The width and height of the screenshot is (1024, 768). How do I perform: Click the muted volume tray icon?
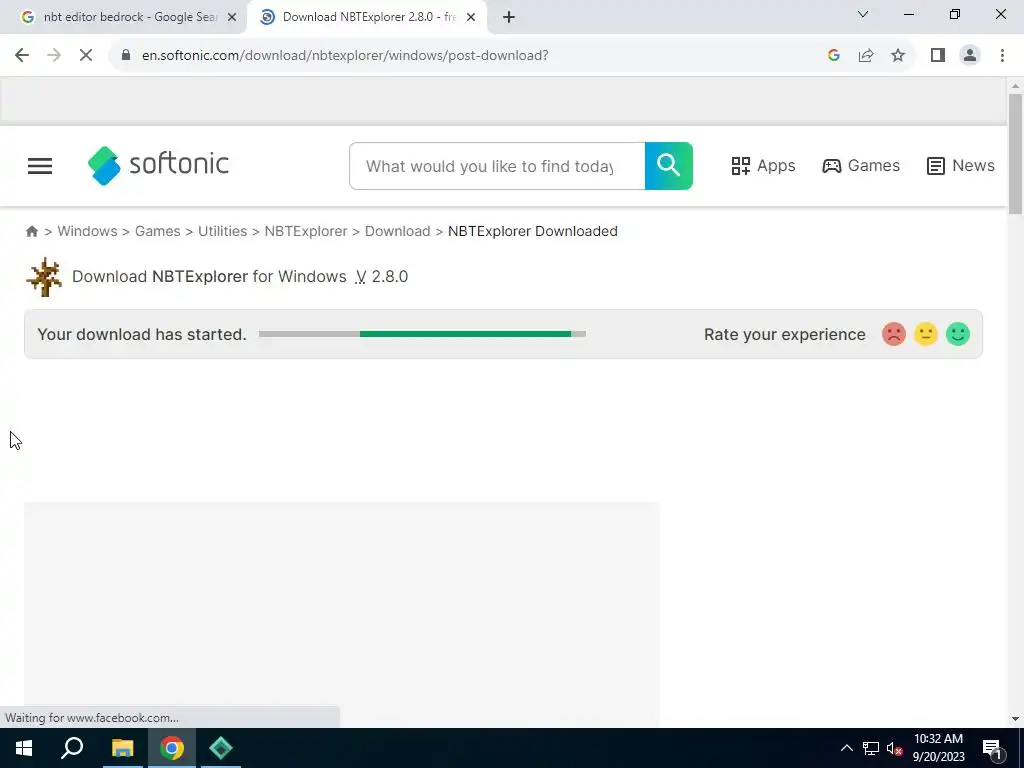point(894,748)
